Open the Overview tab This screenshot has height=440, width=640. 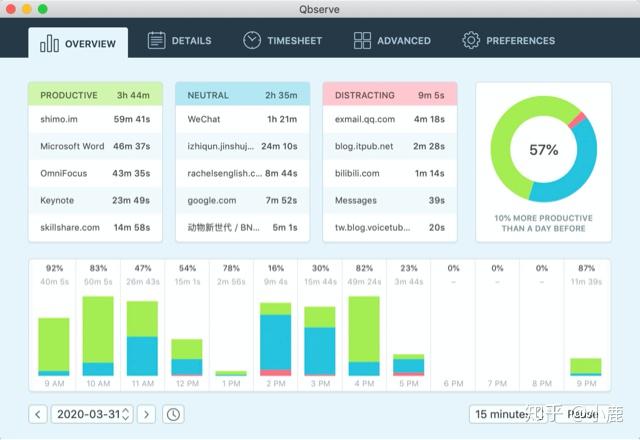pyautogui.click(x=78, y=42)
